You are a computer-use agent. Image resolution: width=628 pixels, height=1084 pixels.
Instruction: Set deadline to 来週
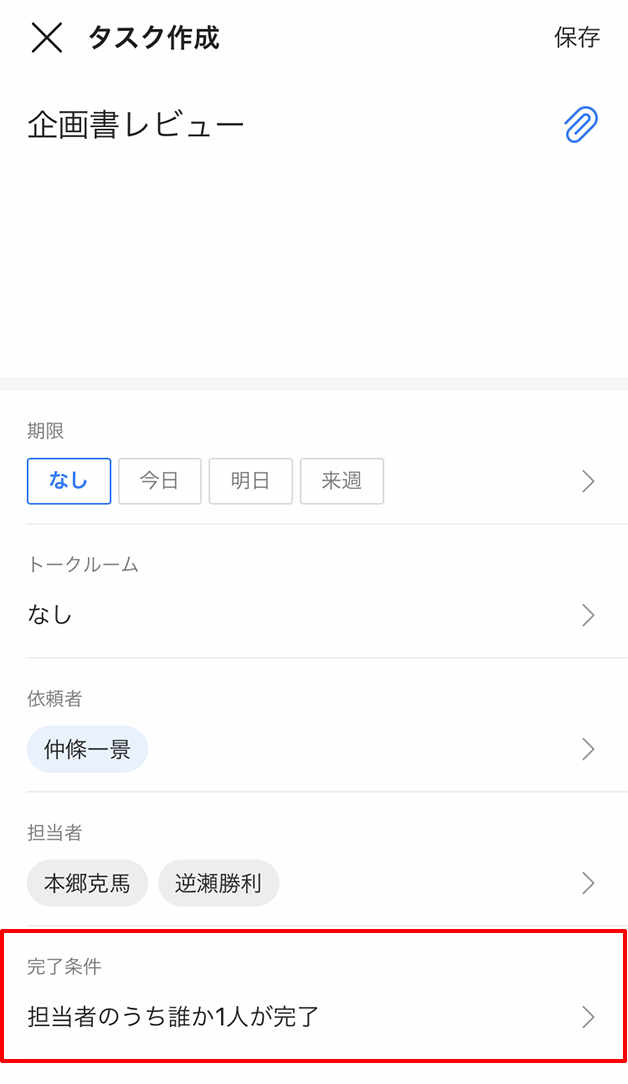coord(341,481)
